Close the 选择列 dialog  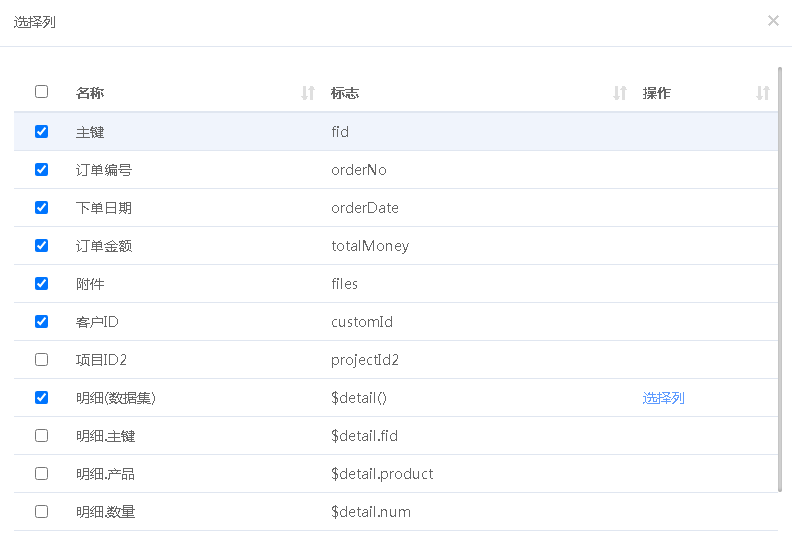773,20
